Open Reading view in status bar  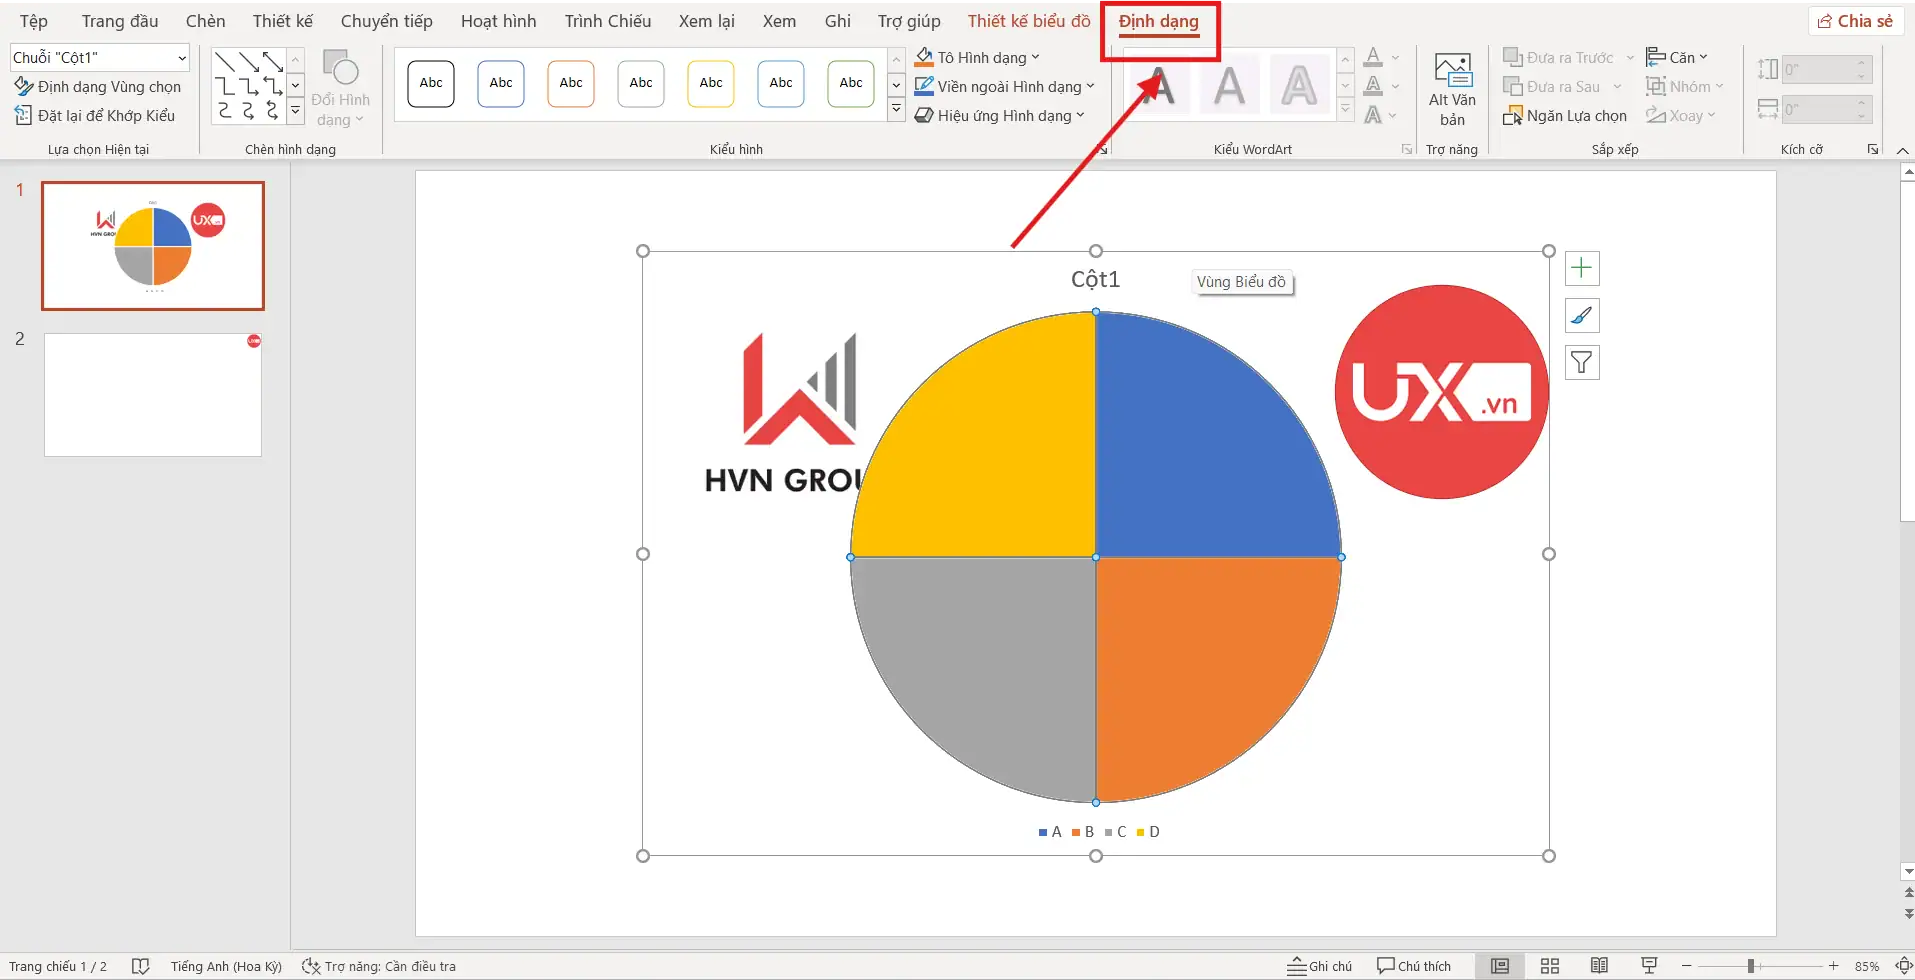[x=1600, y=966]
